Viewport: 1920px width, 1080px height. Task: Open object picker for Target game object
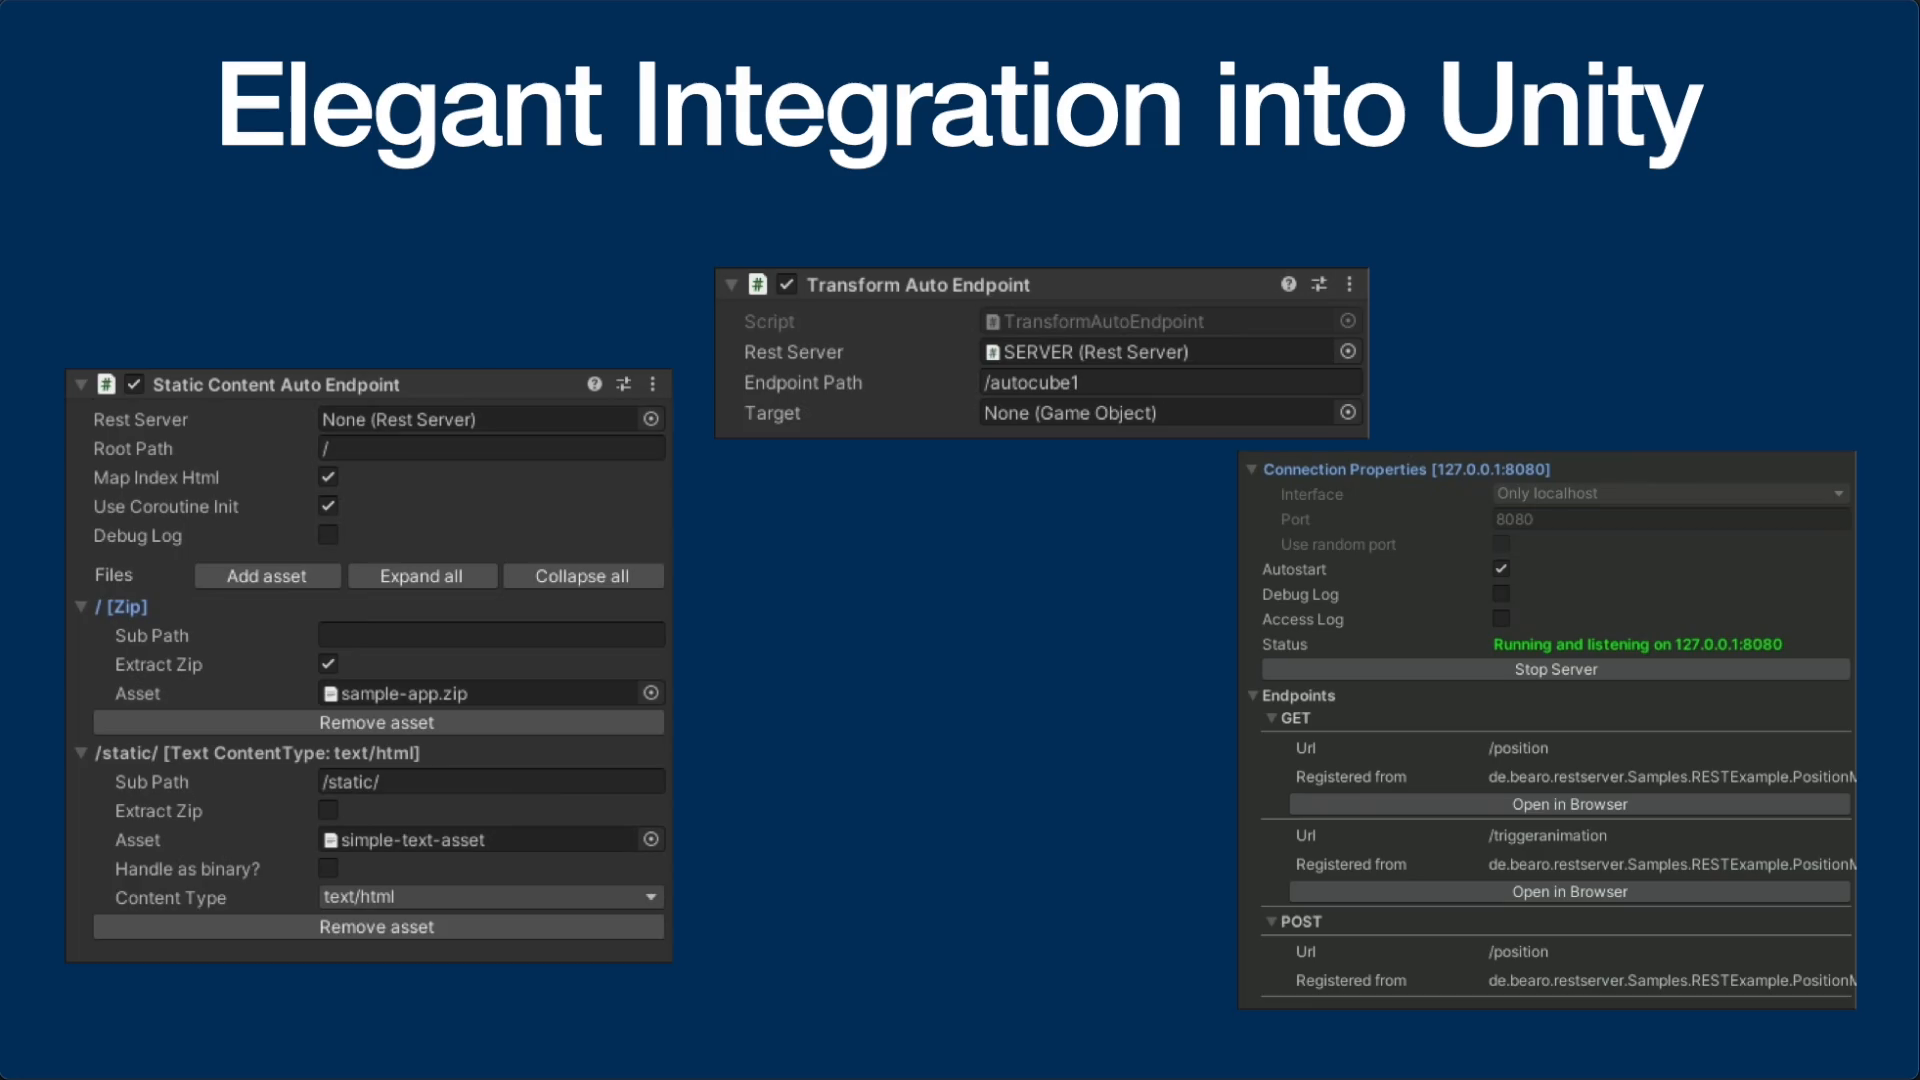(x=1348, y=412)
